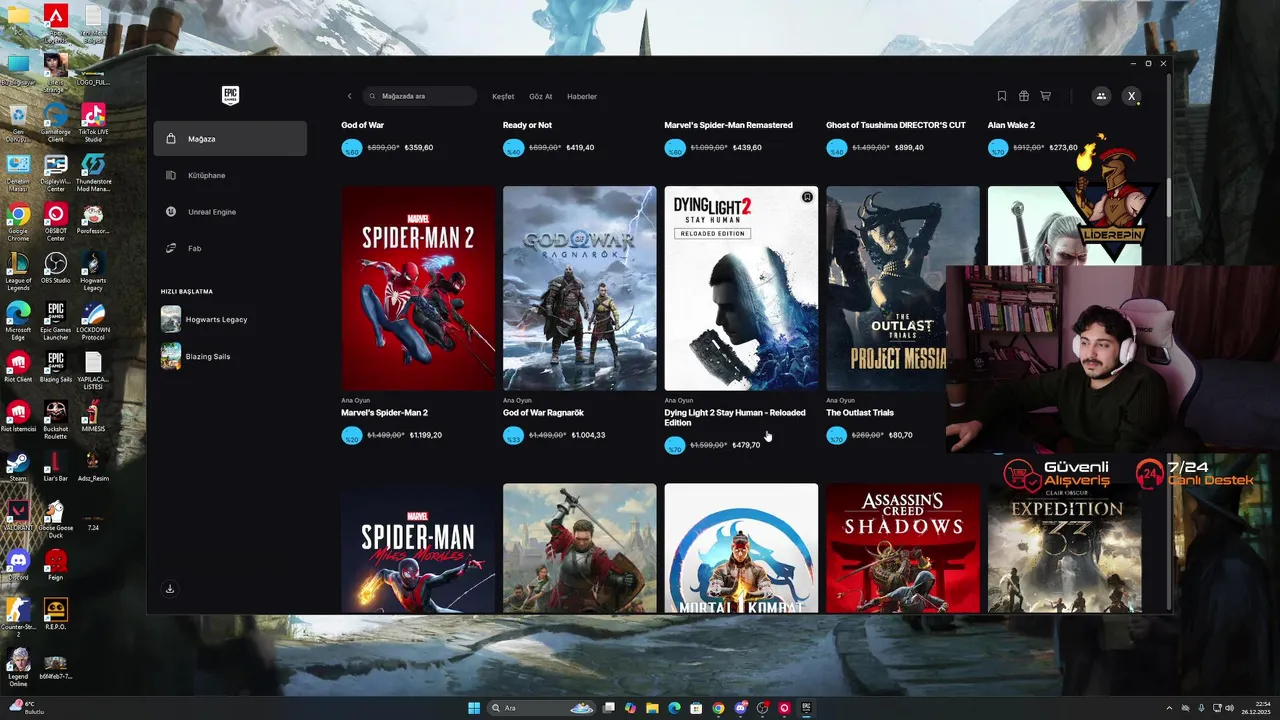Open Dying Light 2 Reloaded Edition title
Viewport: 1280px width, 720px height.
735,417
